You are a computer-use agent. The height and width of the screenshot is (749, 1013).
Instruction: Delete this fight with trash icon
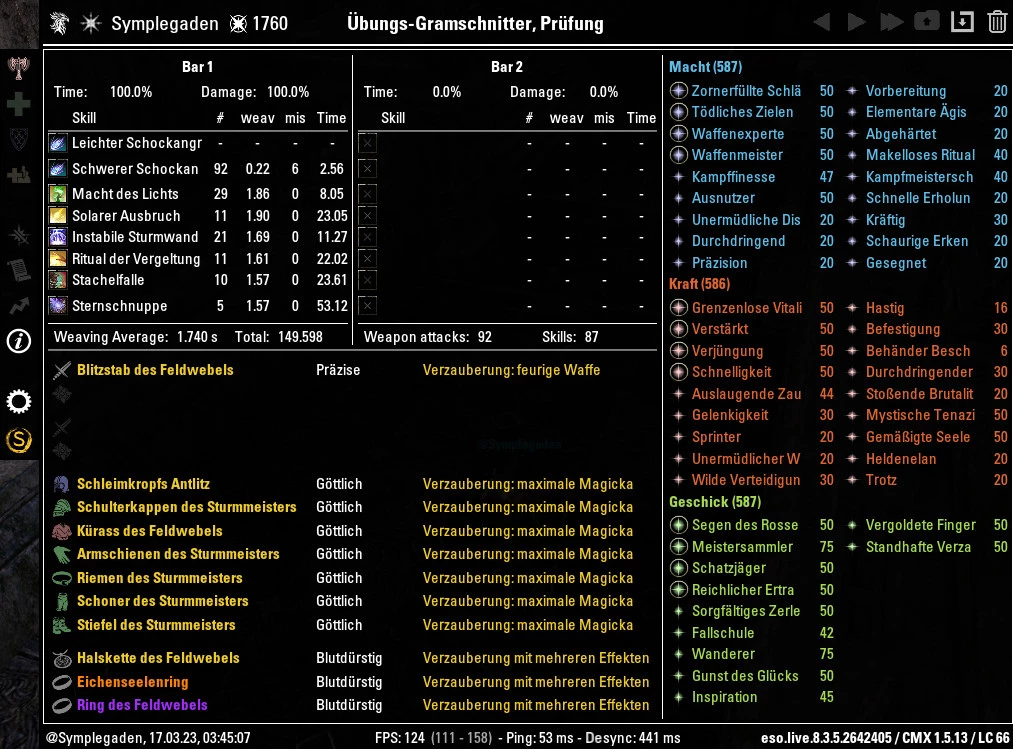click(996, 22)
